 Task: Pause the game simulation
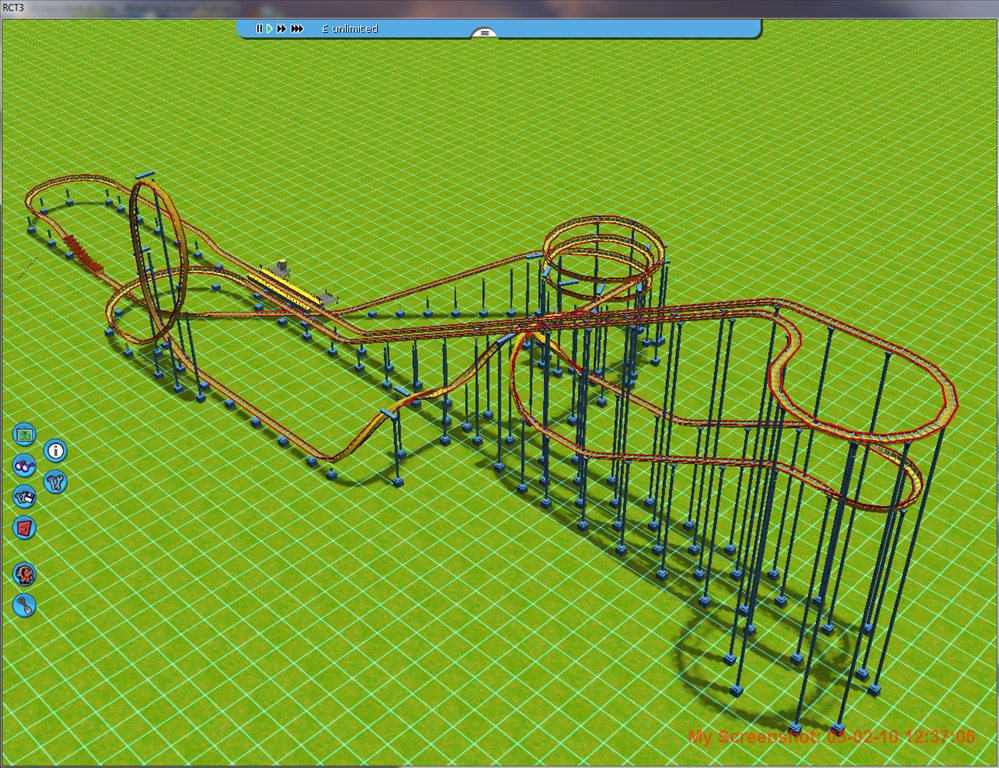click(259, 29)
